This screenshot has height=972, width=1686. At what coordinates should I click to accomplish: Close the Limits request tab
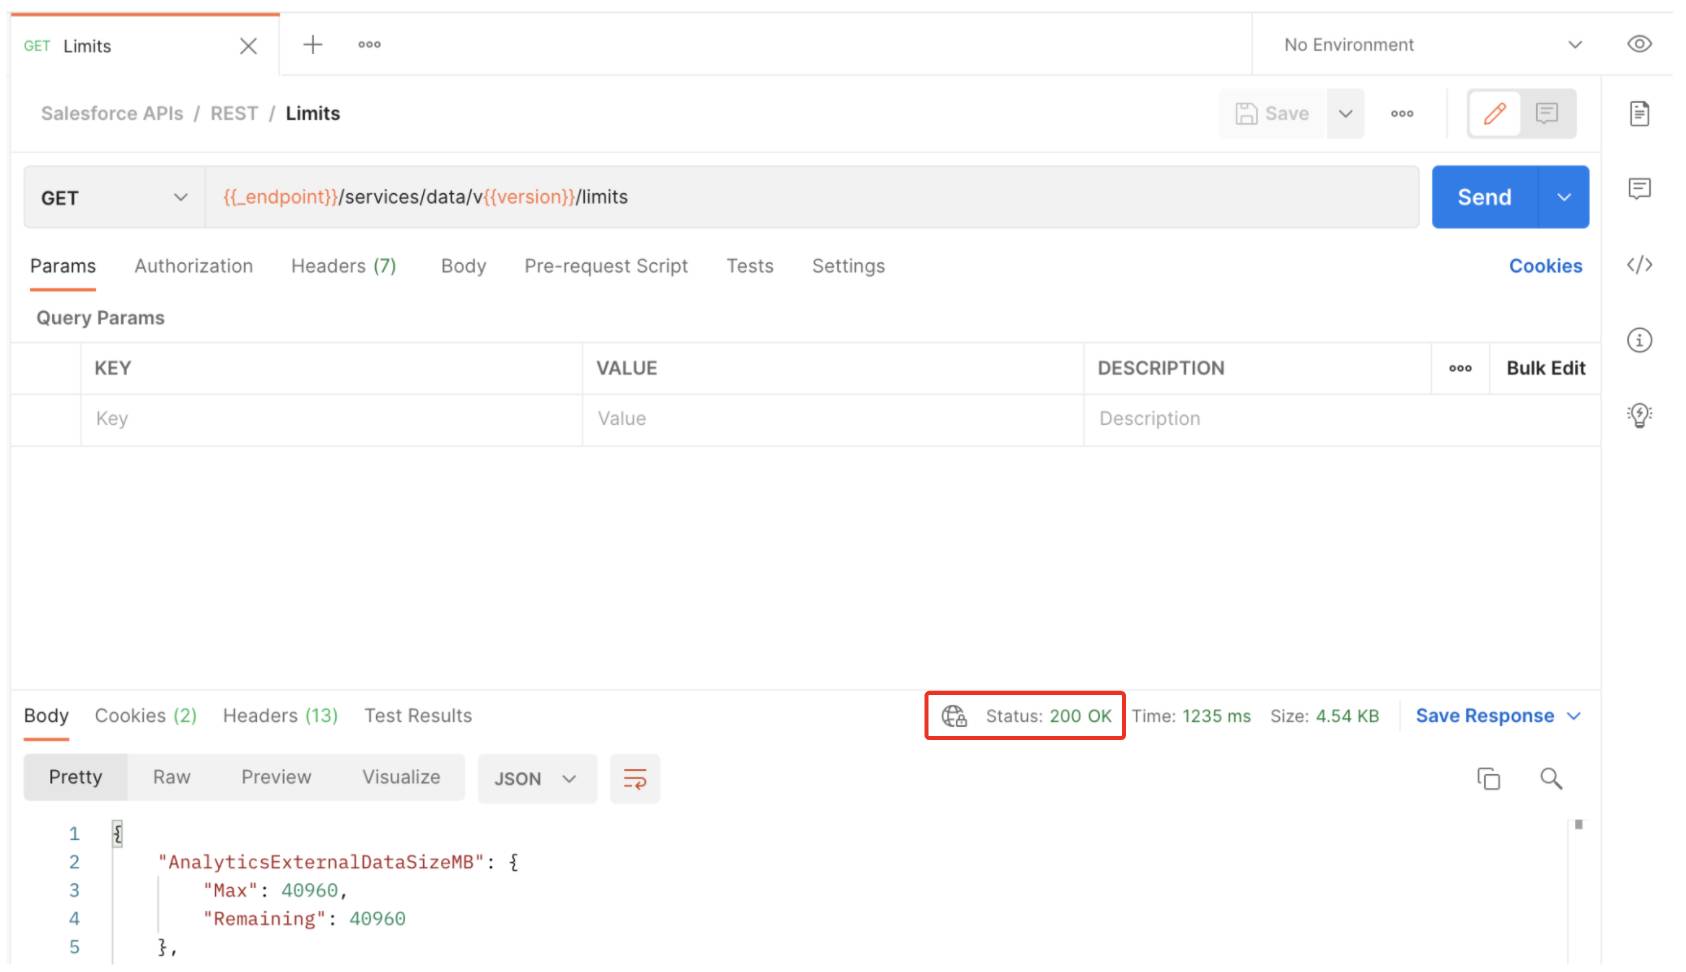coord(249,46)
